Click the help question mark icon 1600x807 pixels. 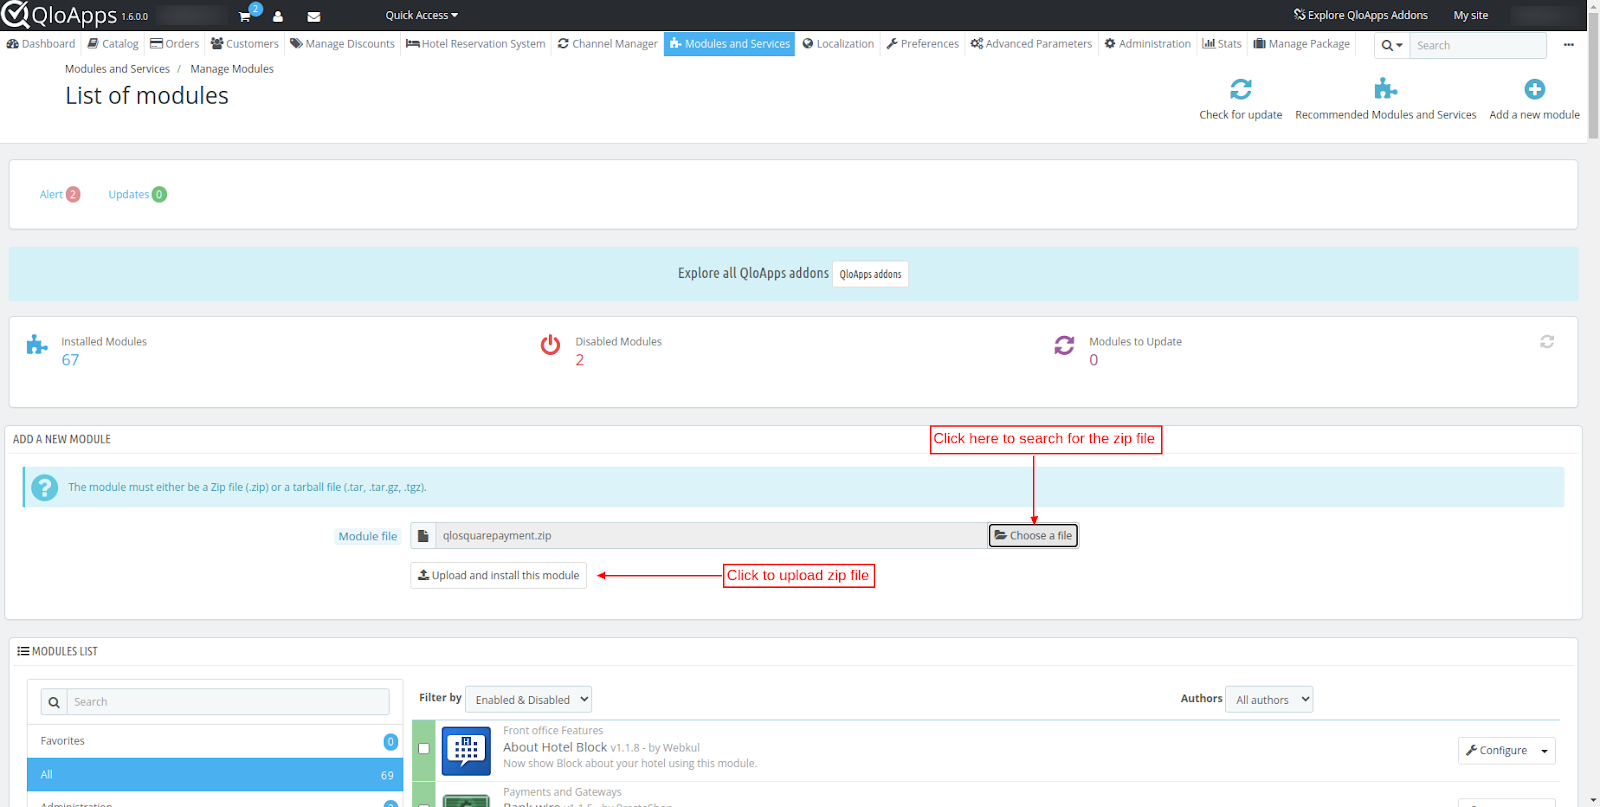coord(44,487)
